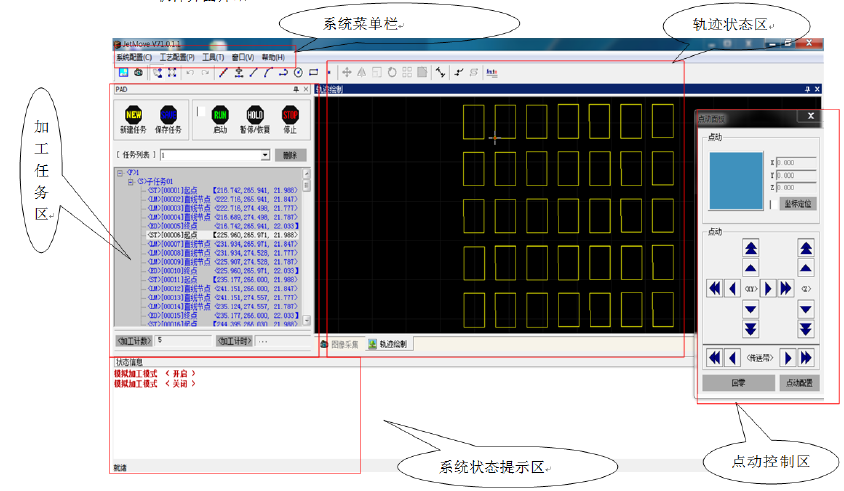This screenshot has height=491, width=844.
Task: Open the 帮助(H) menu
Action: 273,57
